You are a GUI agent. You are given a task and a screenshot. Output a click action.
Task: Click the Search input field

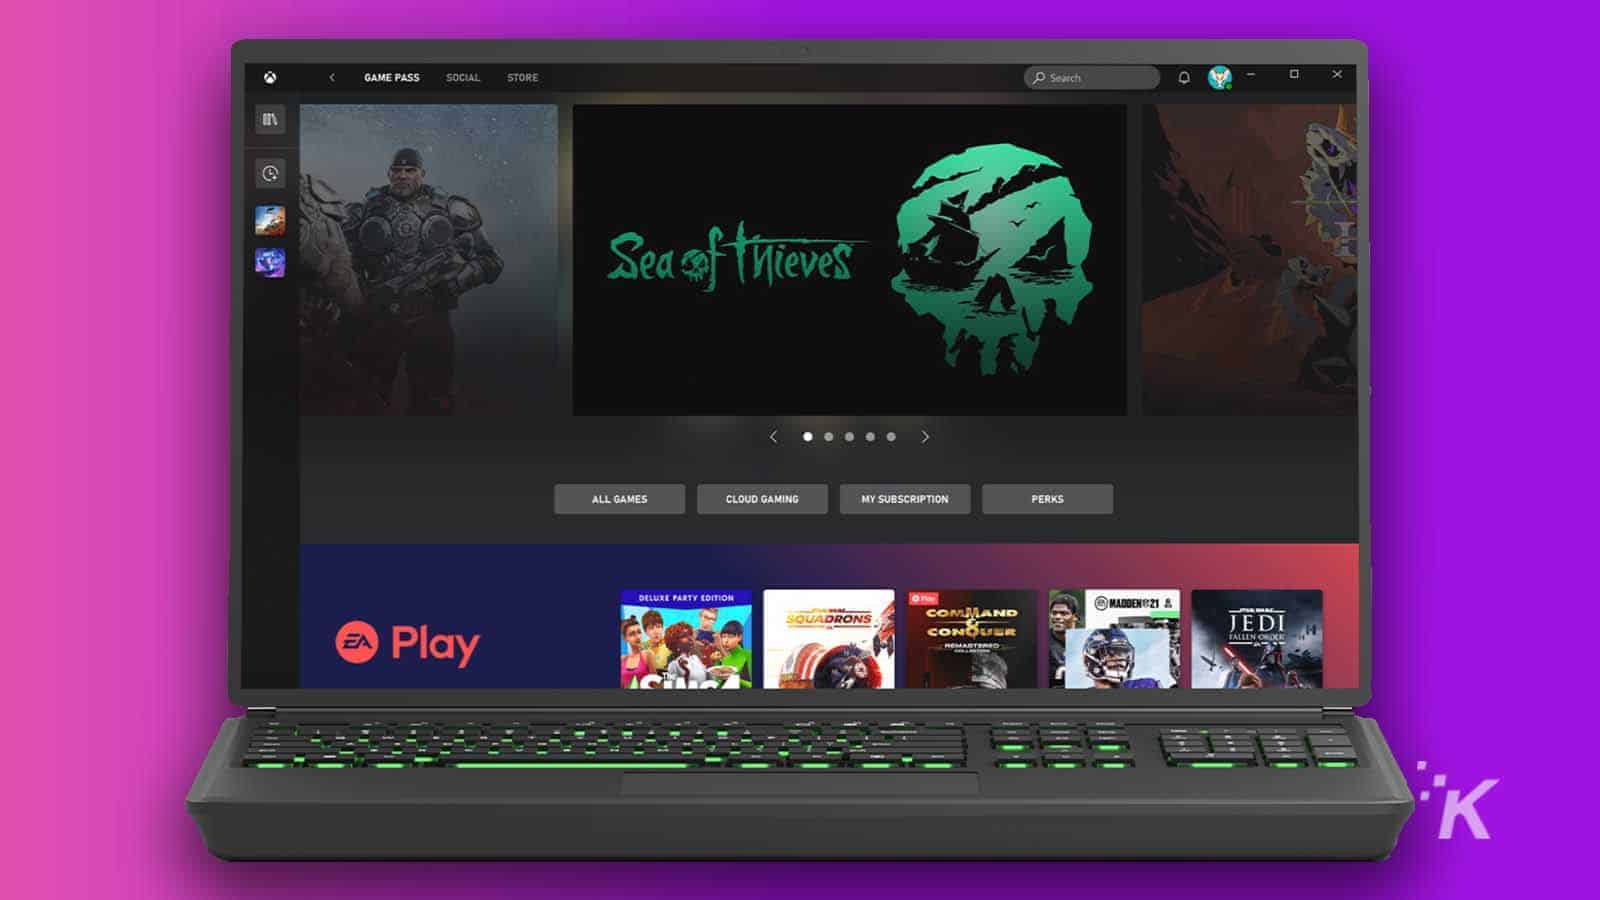pyautogui.click(x=1091, y=77)
